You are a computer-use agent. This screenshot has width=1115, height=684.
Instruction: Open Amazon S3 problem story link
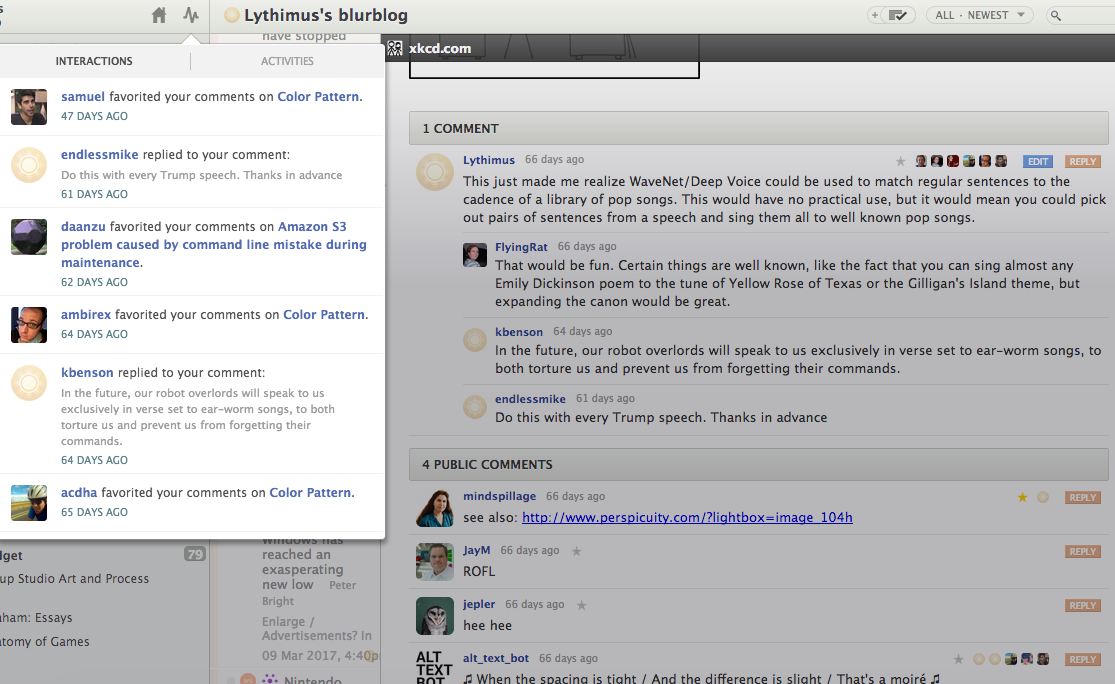click(x=213, y=245)
